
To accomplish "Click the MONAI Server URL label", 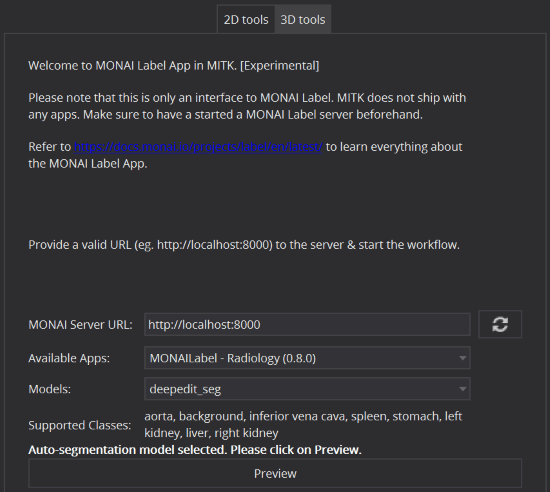I will (80, 324).
